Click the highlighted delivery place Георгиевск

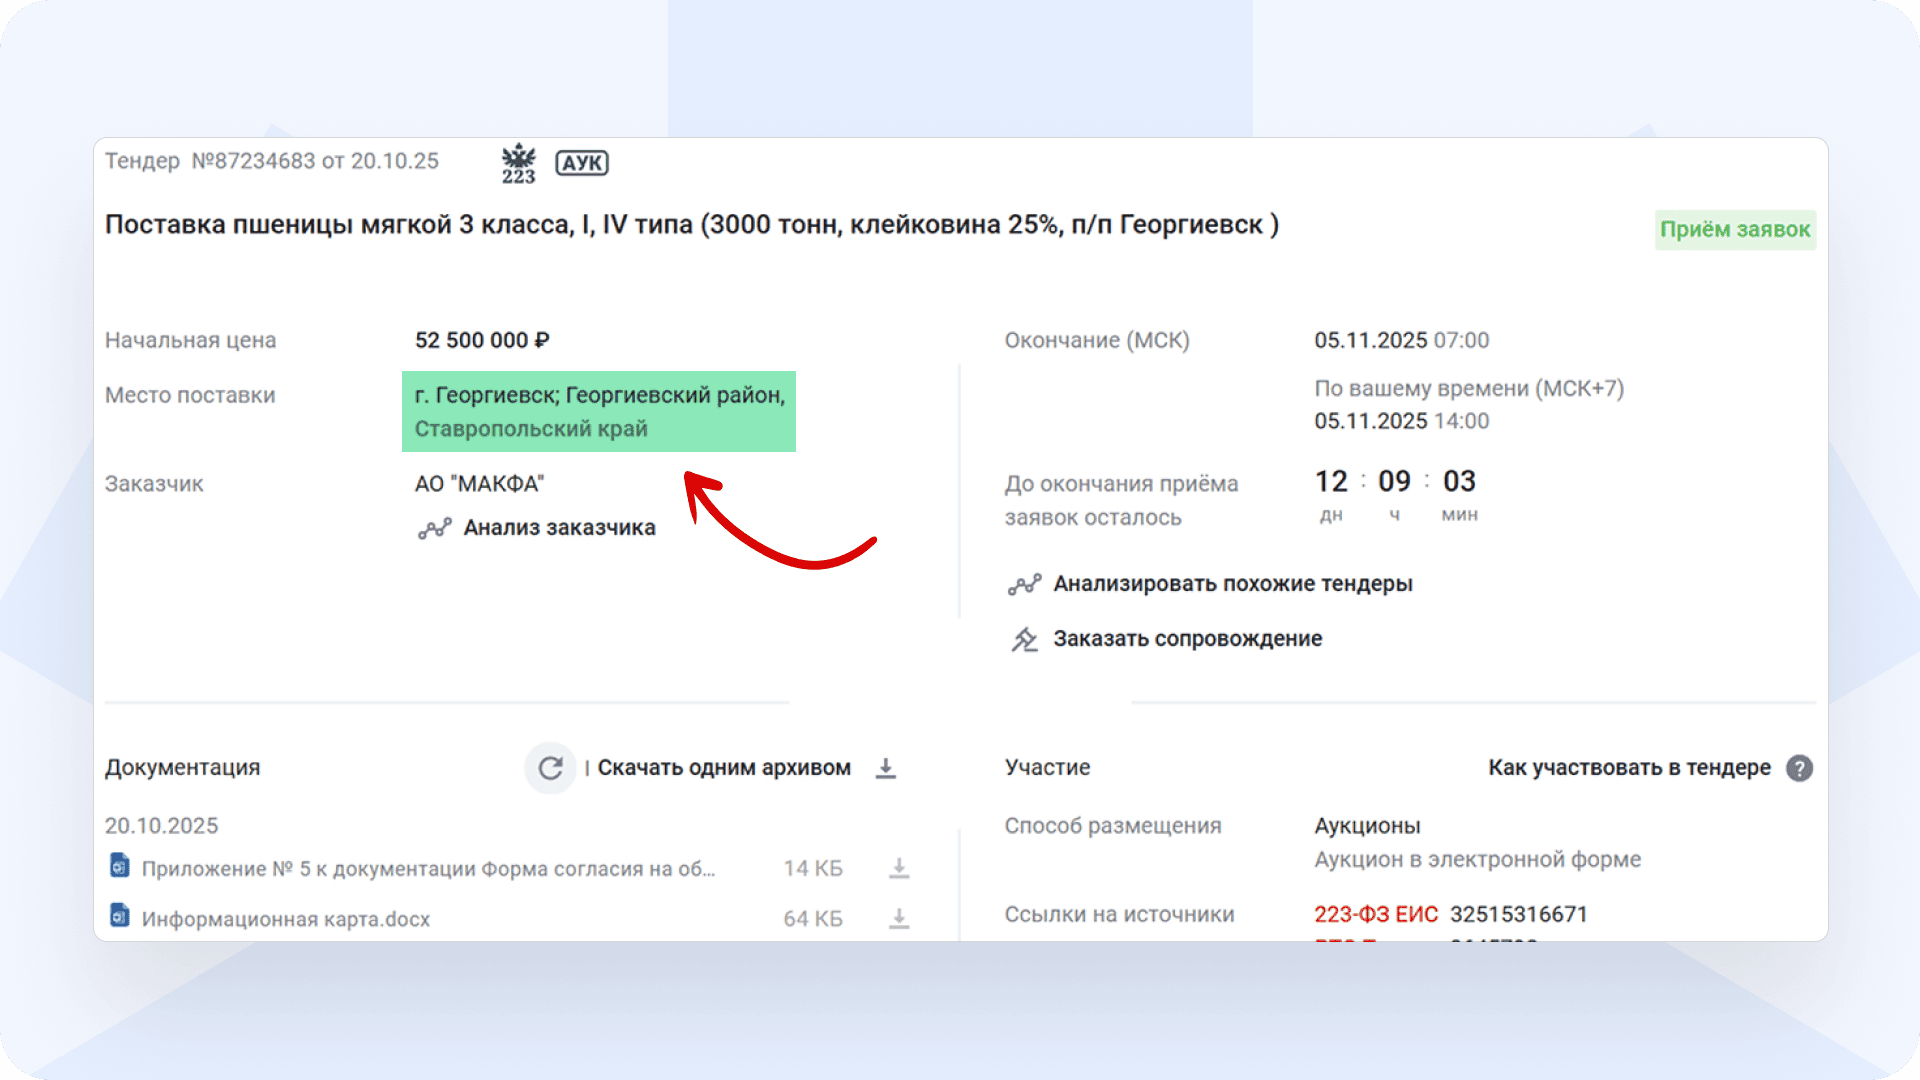coord(599,412)
